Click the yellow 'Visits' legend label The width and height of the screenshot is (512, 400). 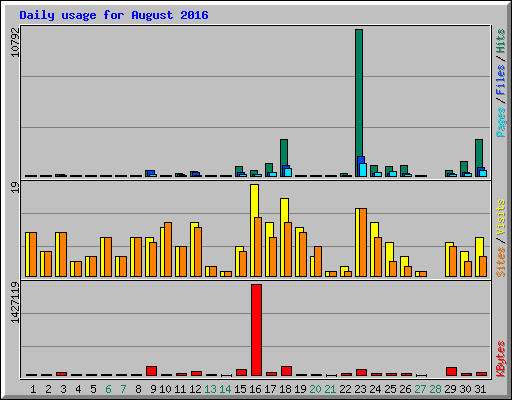click(501, 217)
